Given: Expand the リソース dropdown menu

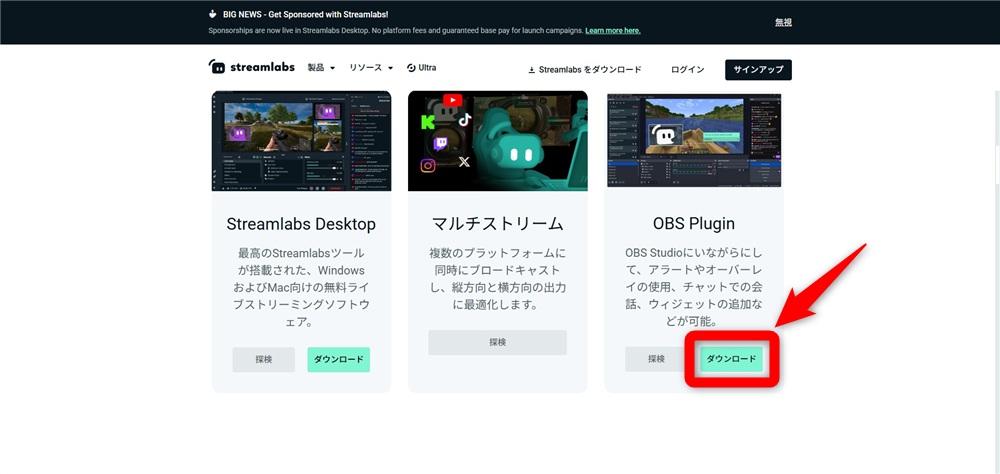Looking at the screenshot, I should point(371,68).
